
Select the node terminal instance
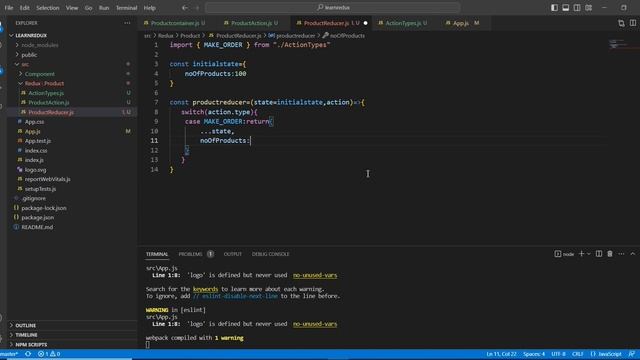(564, 254)
